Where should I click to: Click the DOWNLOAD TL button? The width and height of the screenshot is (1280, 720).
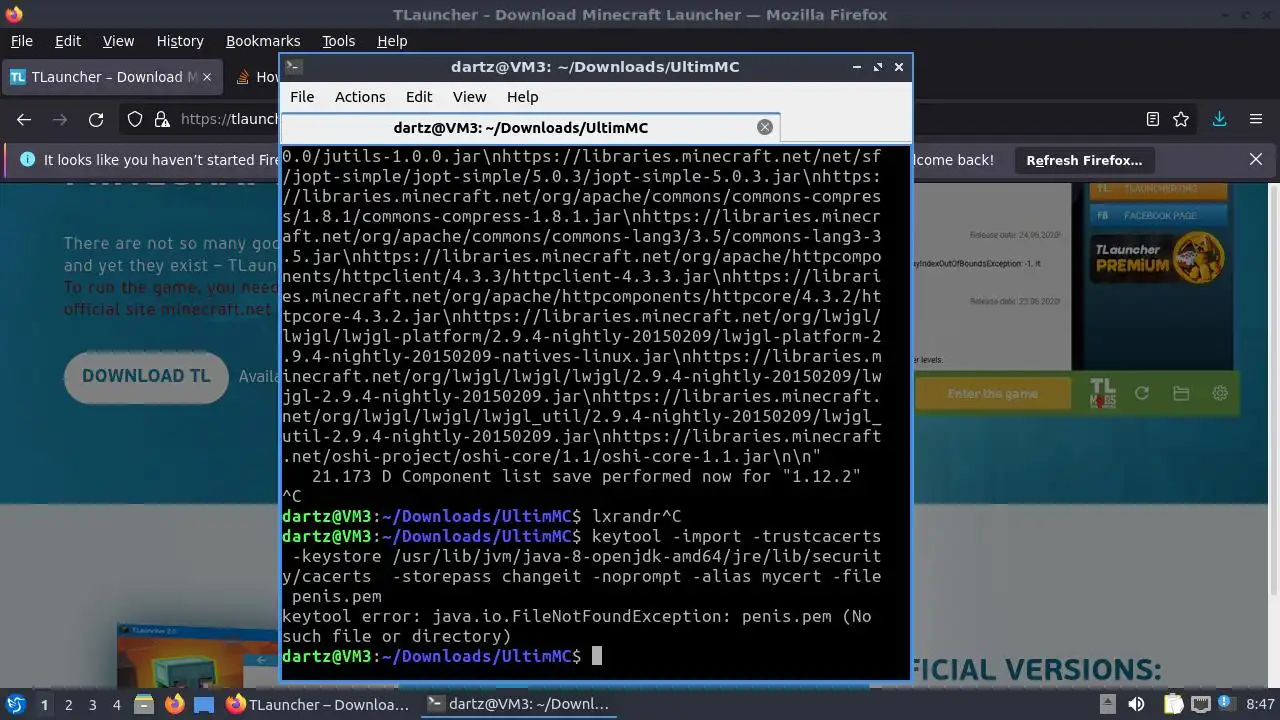pos(146,377)
